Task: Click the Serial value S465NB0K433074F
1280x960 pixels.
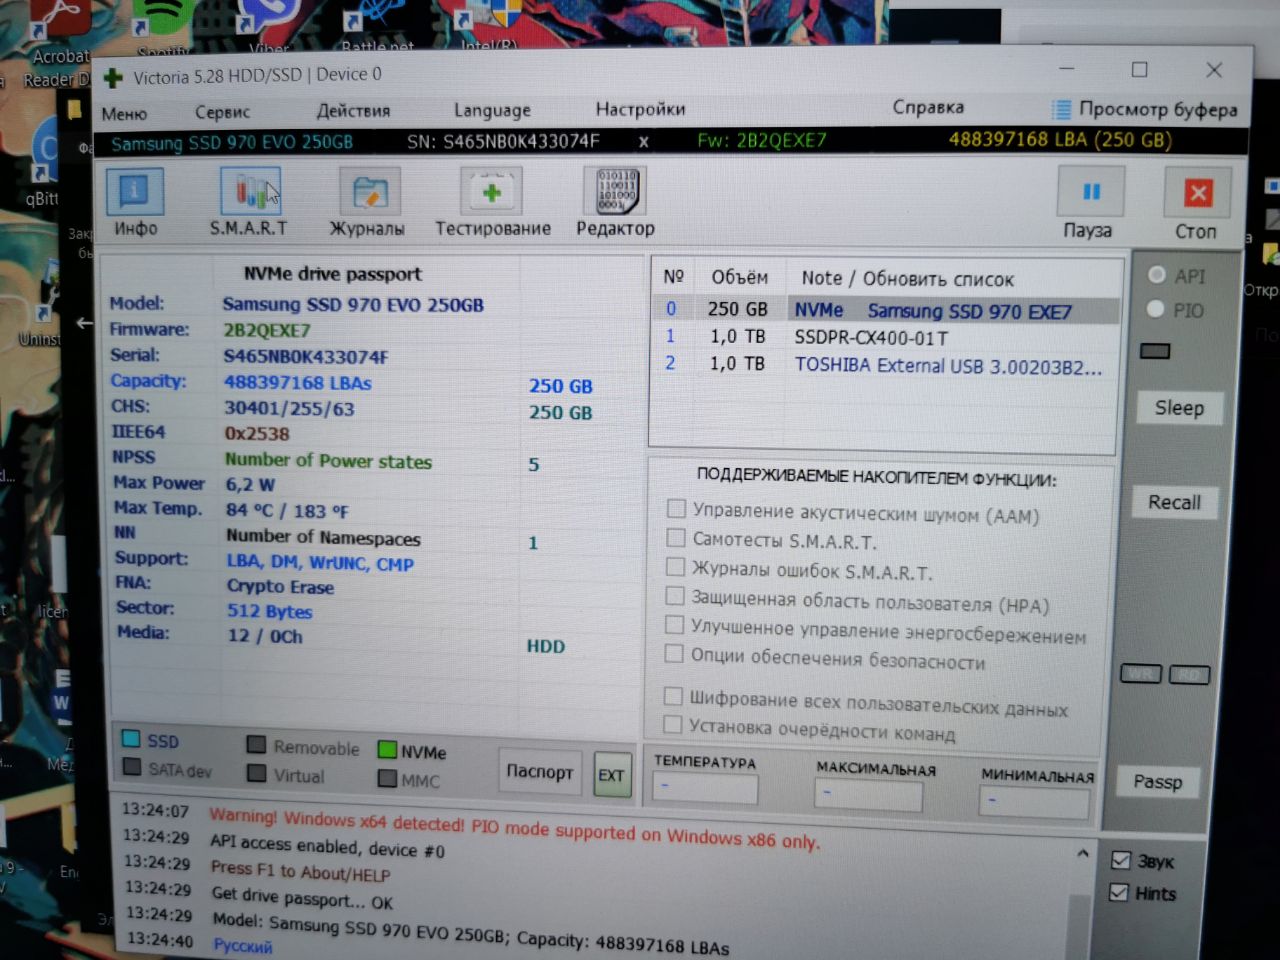Action: 305,356
